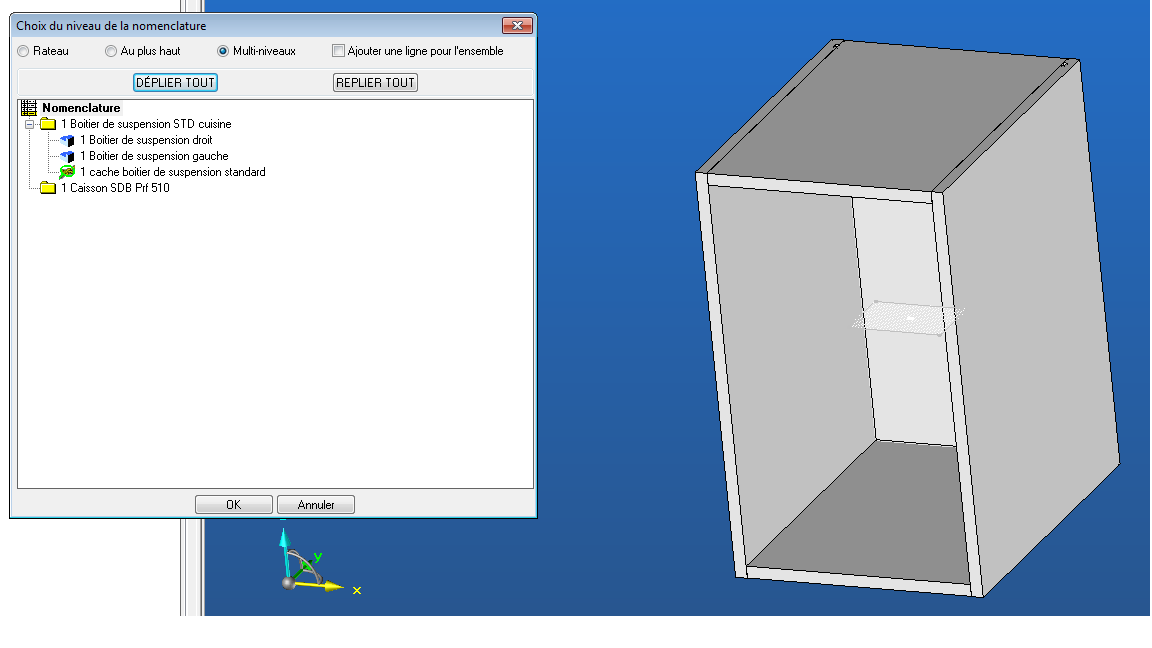Image resolution: width=1152 pixels, height=648 pixels.
Task: Collapse the Boitier de suspension STD cuisine node
Action: [30, 124]
